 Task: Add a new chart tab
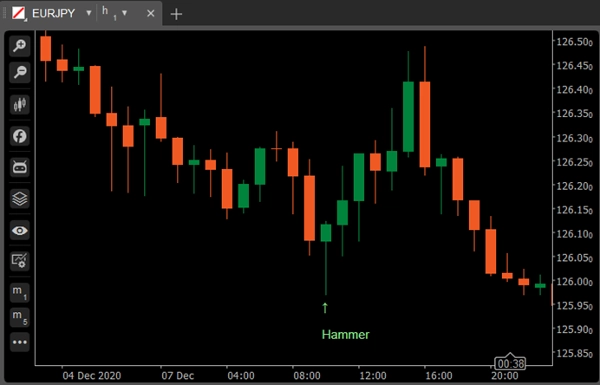[176, 14]
